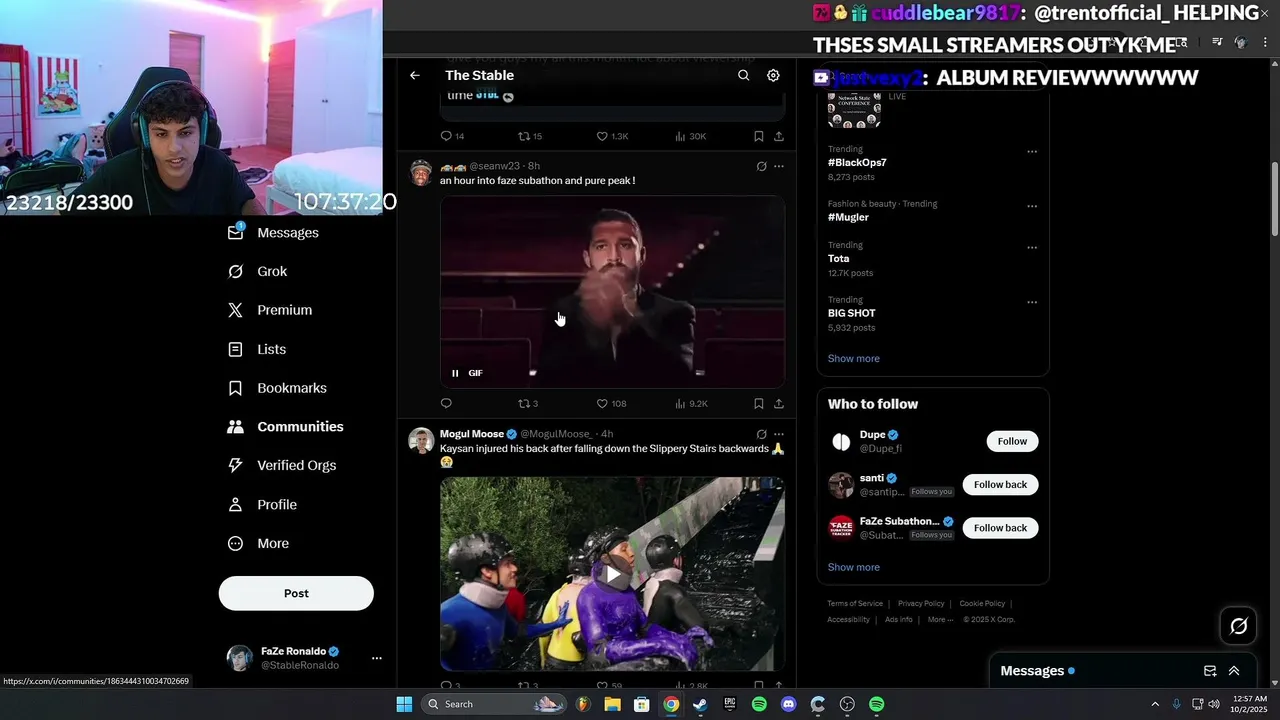
Task: Open more options on Mogul Moose's post
Action: (778, 434)
